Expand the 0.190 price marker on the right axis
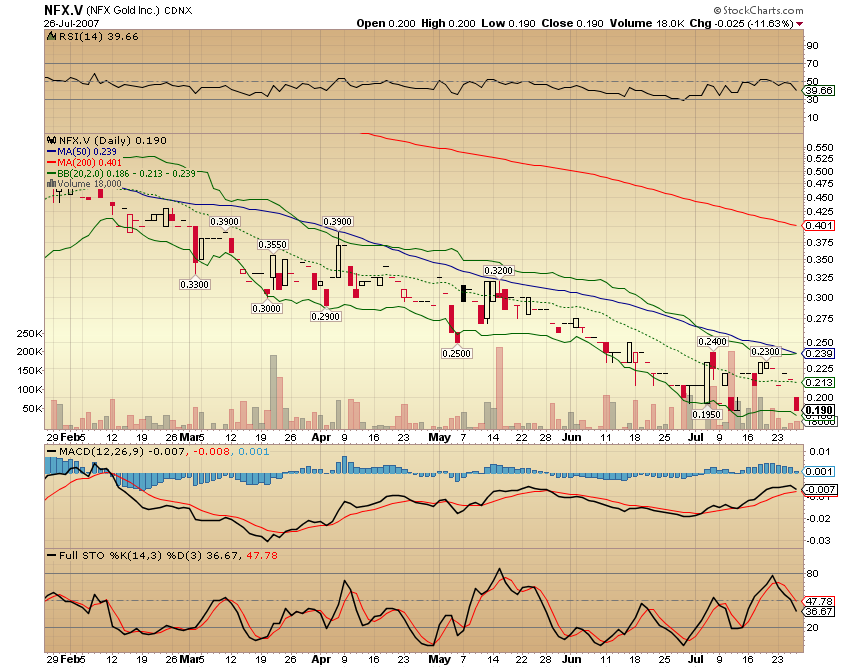The height and width of the screenshot is (668, 850). click(x=818, y=410)
